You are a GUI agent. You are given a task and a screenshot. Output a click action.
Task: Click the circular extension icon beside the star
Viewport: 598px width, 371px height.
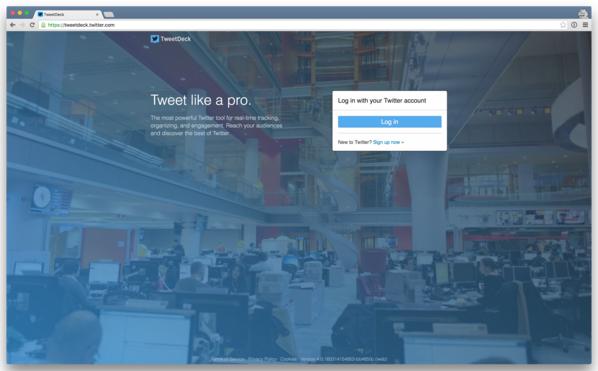(x=574, y=25)
